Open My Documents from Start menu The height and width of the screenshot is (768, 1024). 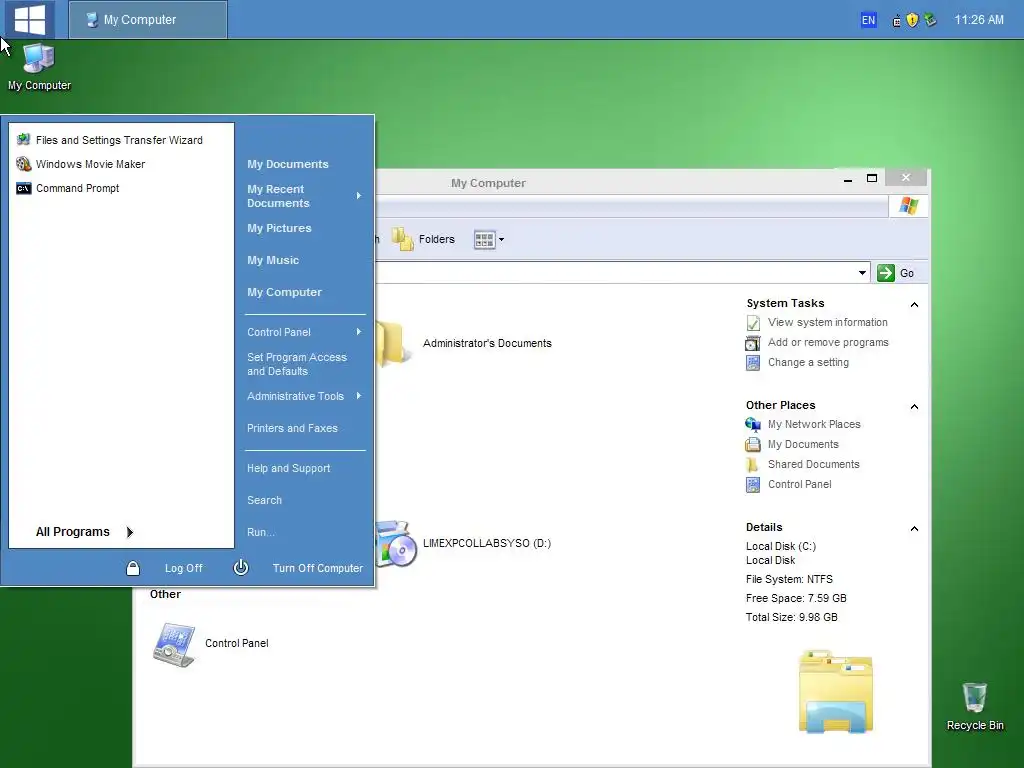288,165
